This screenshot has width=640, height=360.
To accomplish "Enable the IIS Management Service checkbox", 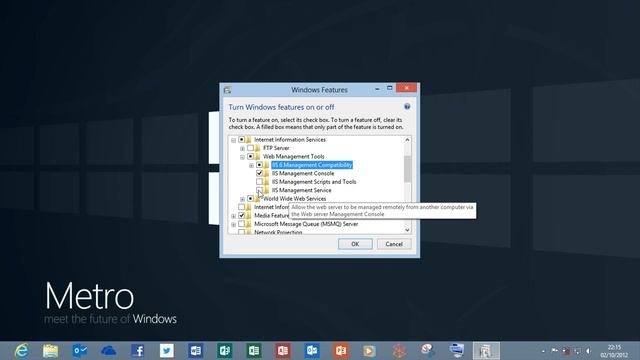I will pyautogui.click(x=259, y=190).
